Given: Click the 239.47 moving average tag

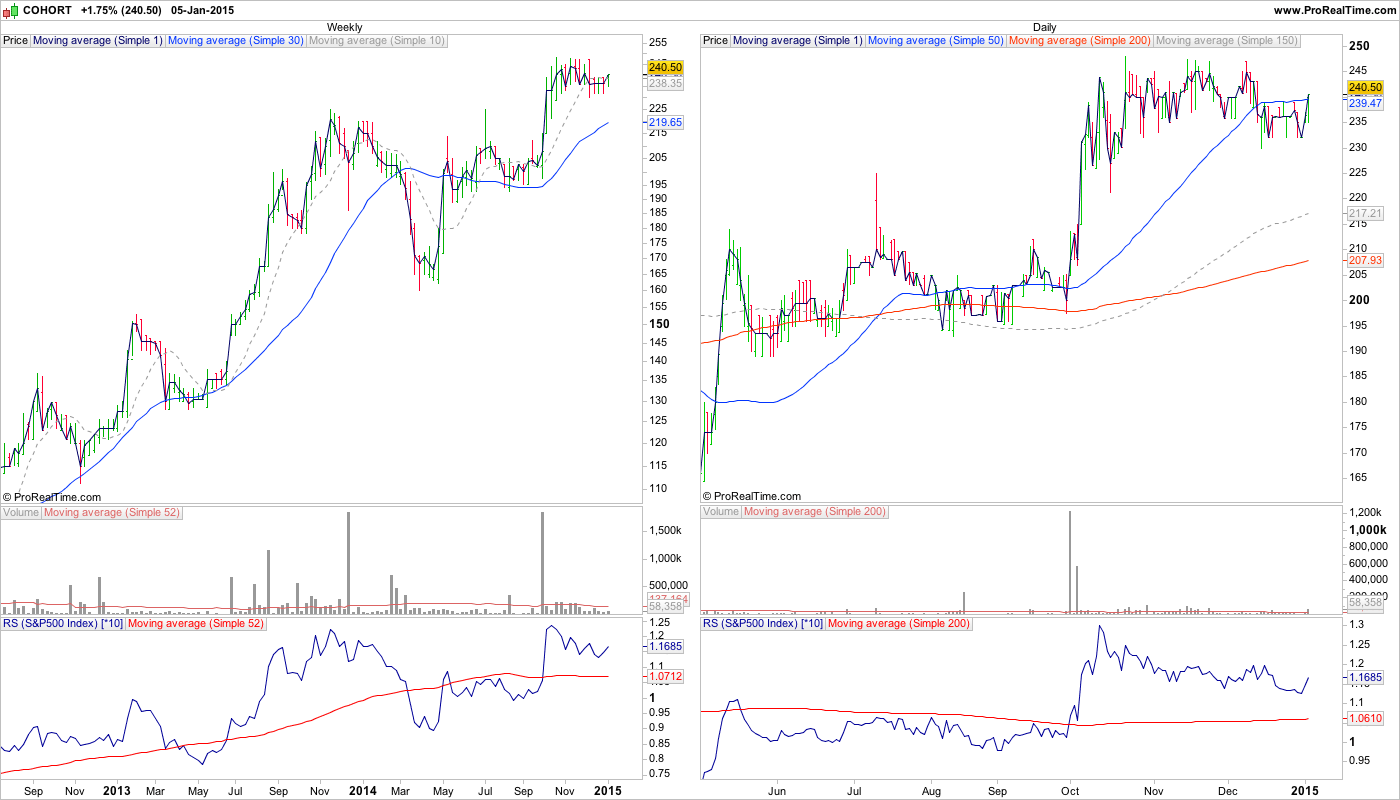Looking at the screenshot, I should 1365,103.
